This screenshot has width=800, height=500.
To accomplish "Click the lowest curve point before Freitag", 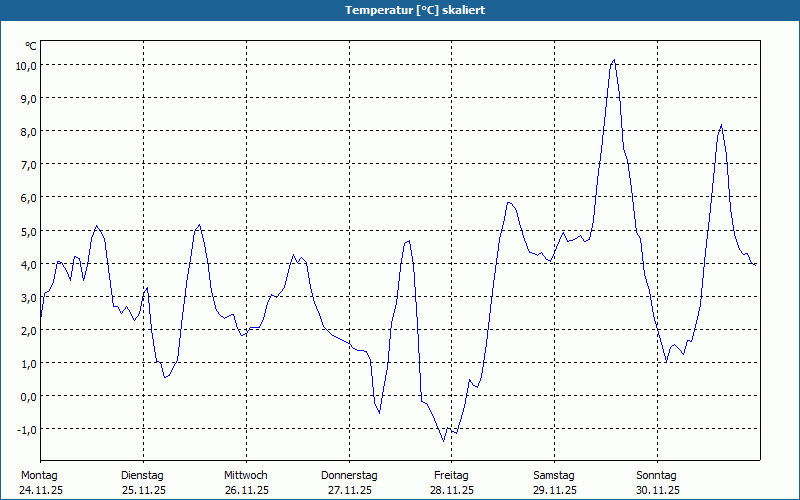I will (443, 441).
